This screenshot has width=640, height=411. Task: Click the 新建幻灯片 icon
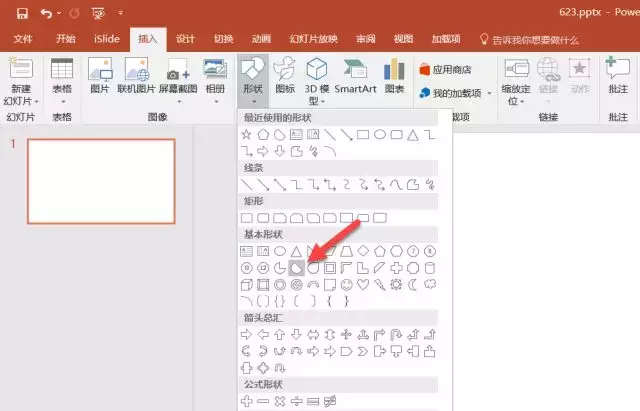point(21,68)
